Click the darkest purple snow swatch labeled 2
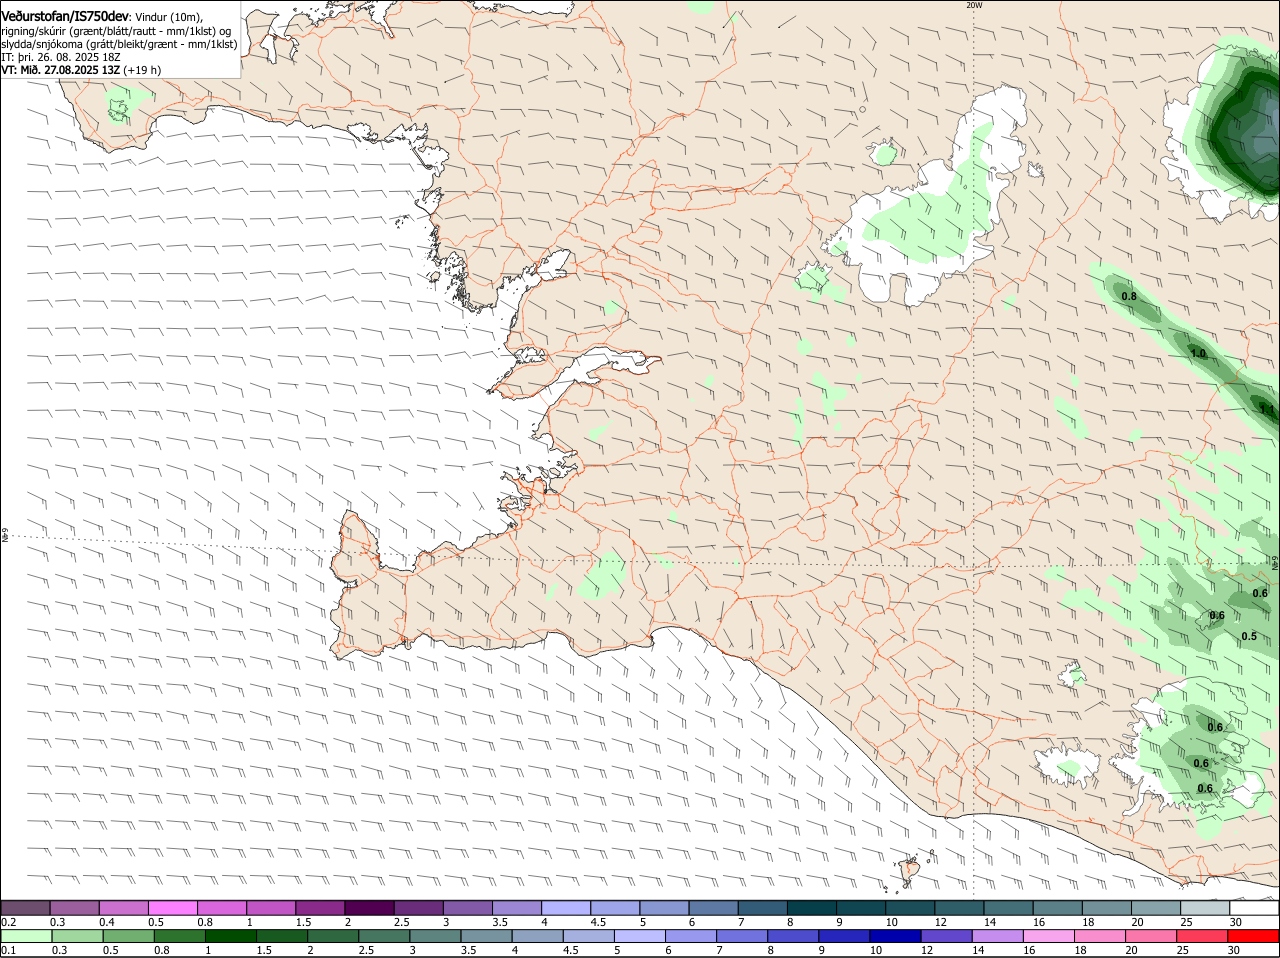Image resolution: width=1280 pixels, height=958 pixels. (368, 908)
